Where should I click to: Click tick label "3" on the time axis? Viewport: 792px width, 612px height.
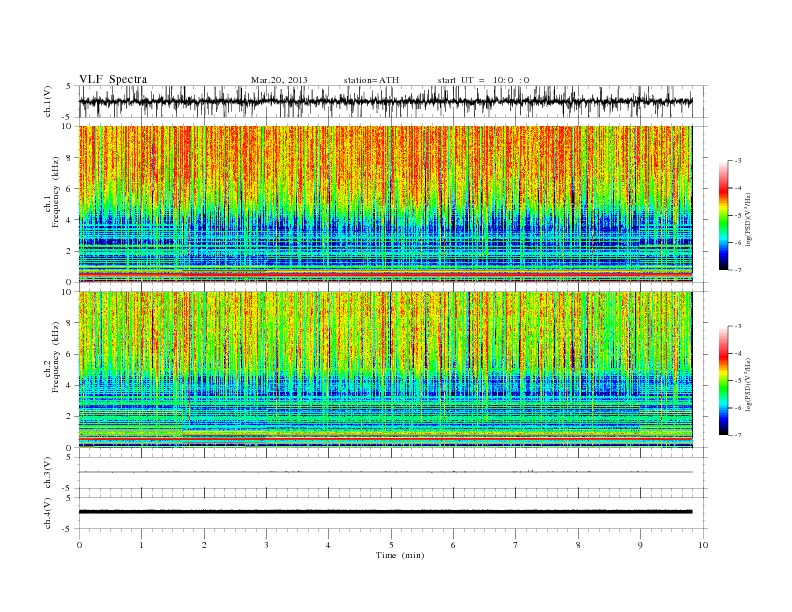(x=266, y=545)
